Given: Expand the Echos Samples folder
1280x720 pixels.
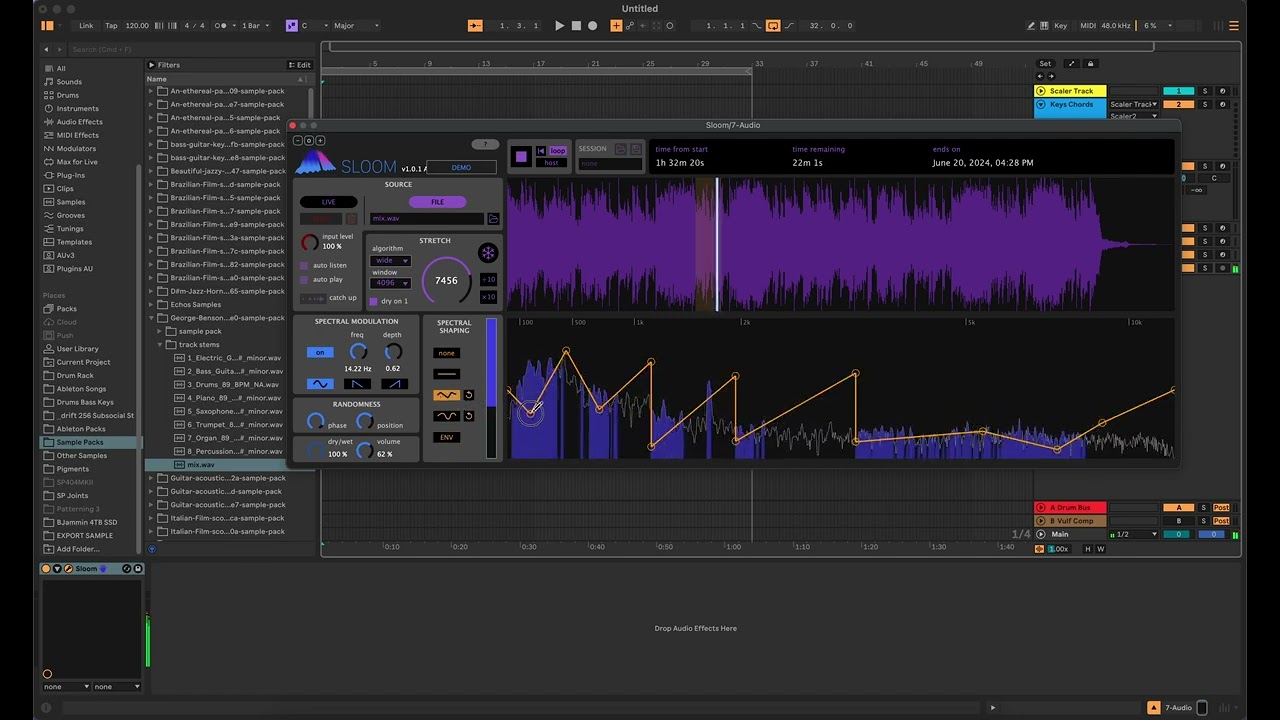Looking at the screenshot, I should pos(152,305).
